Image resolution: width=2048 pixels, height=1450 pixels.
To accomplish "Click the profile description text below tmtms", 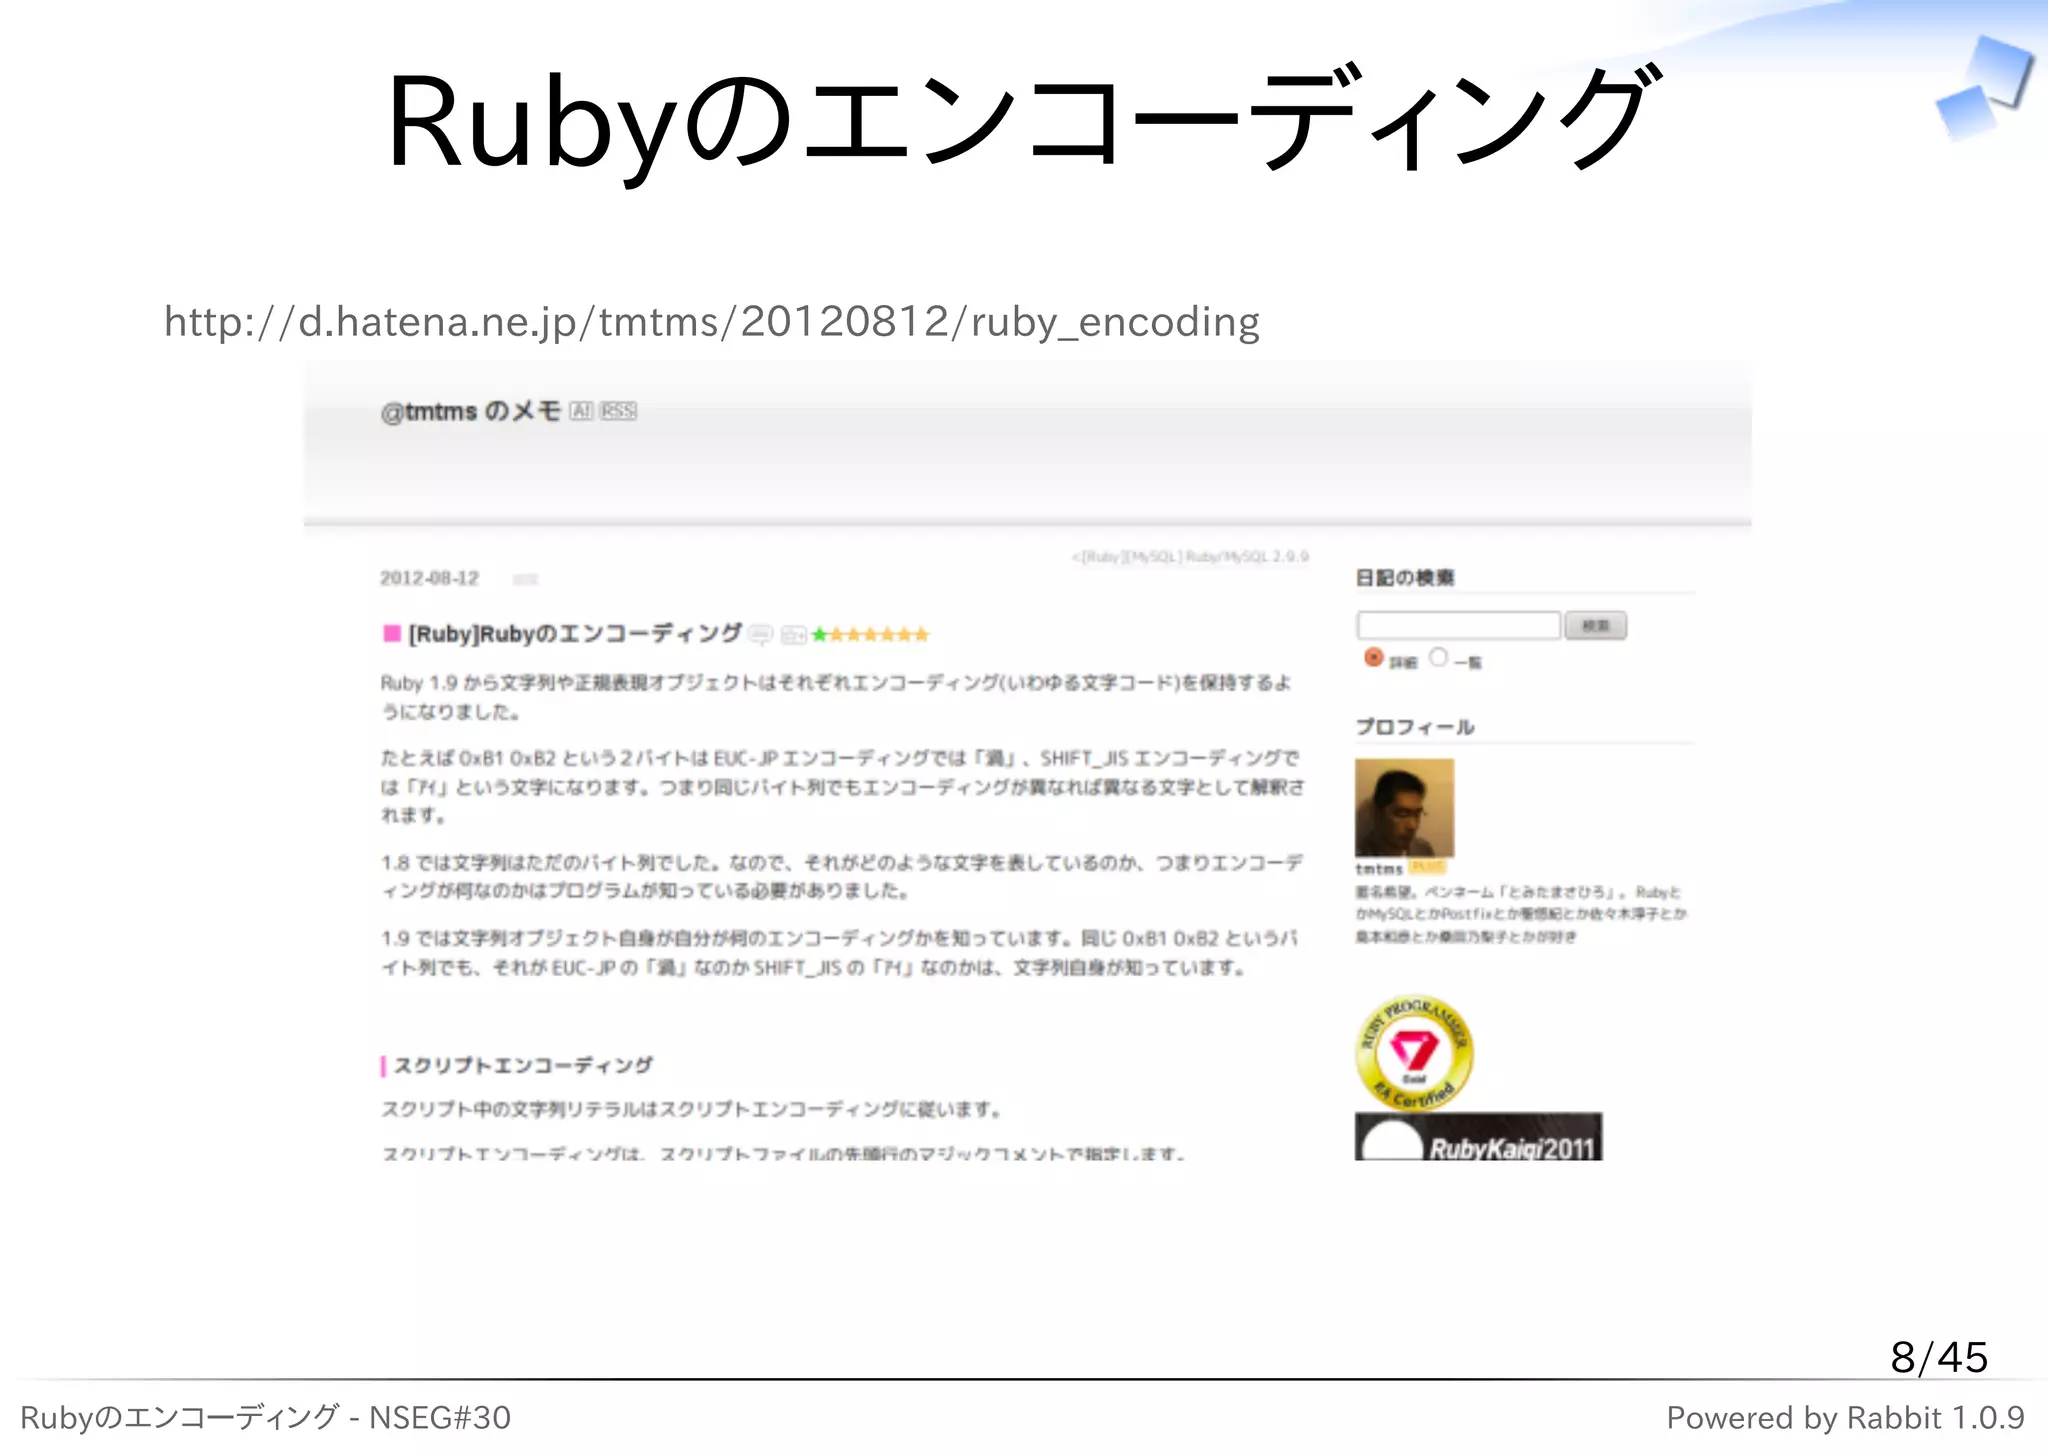I will coord(1521,914).
